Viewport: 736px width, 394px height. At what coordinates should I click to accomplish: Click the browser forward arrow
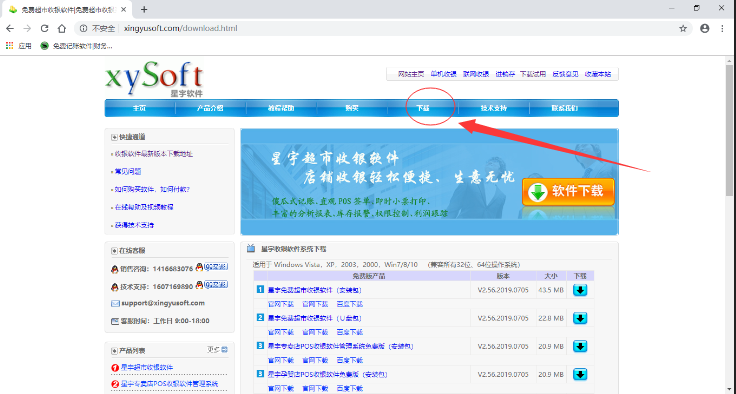point(27,29)
